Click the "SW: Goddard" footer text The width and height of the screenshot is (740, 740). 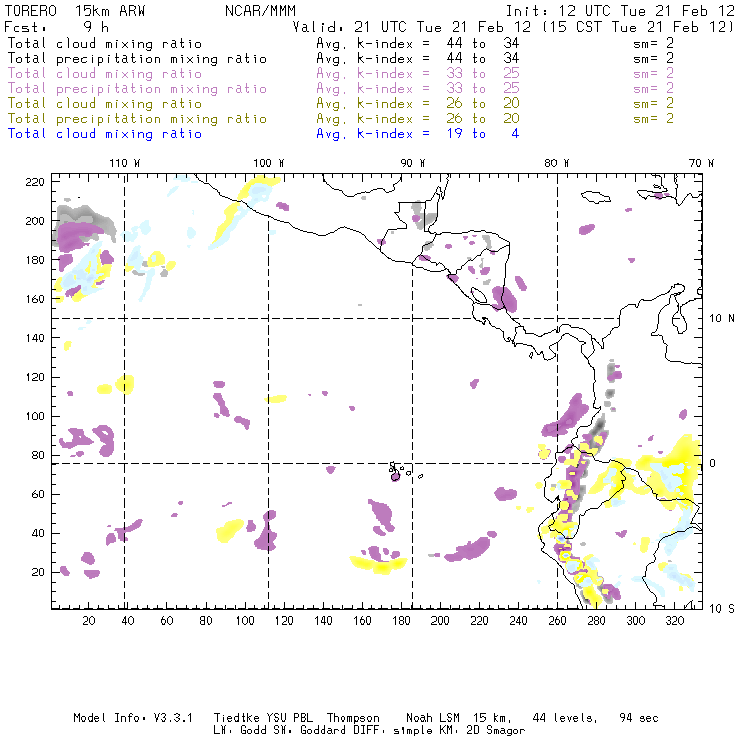pyautogui.click(x=310, y=731)
